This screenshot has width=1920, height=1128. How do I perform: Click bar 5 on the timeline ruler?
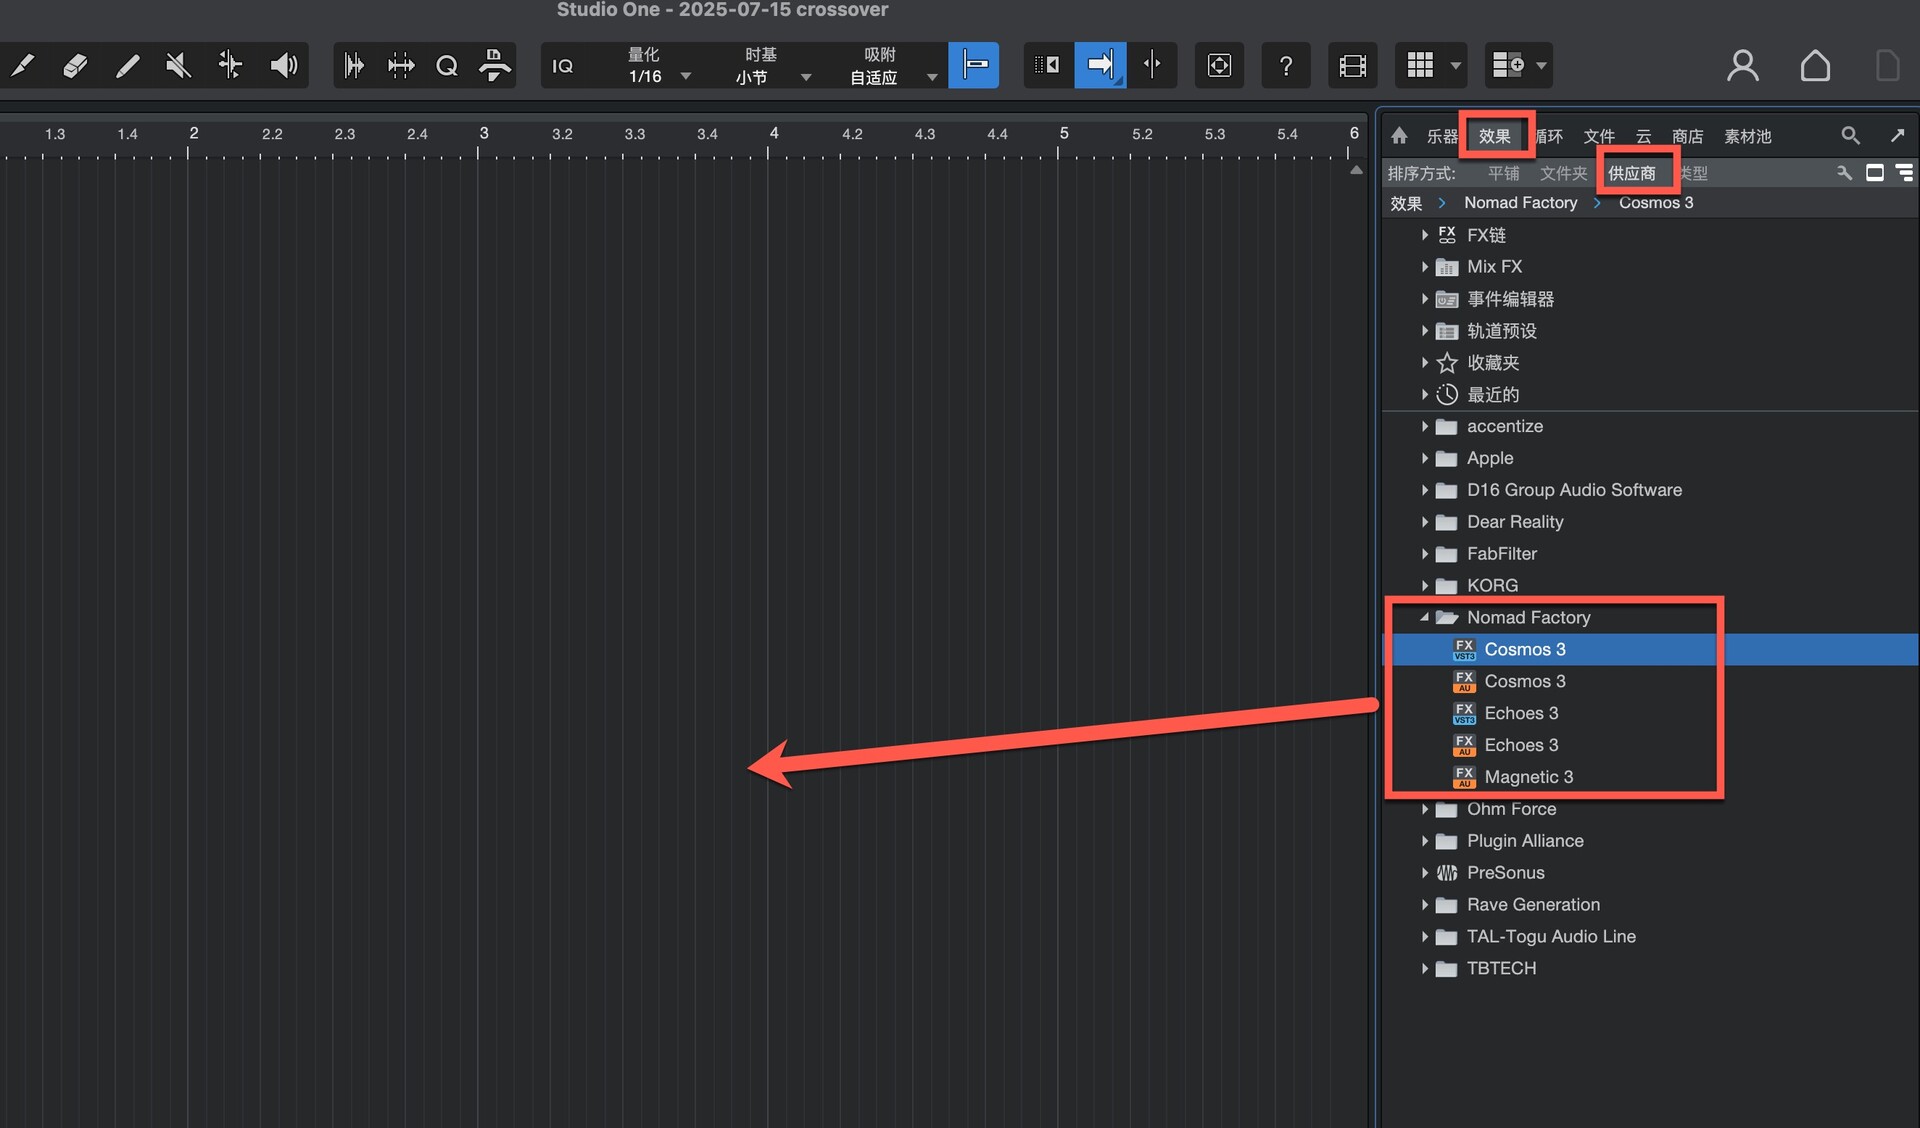click(x=1062, y=135)
